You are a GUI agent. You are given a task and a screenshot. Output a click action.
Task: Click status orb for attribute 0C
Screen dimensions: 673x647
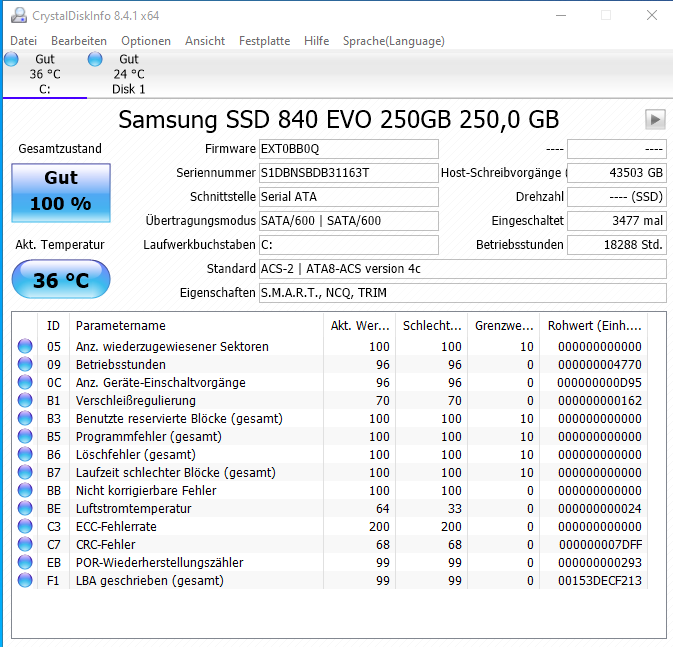click(x=25, y=382)
